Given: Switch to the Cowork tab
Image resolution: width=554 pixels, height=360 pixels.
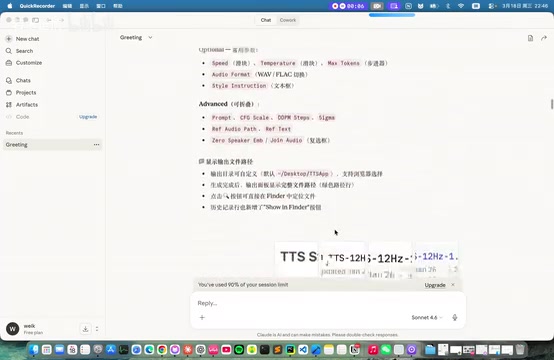Looking at the screenshot, I should [x=288, y=20].
